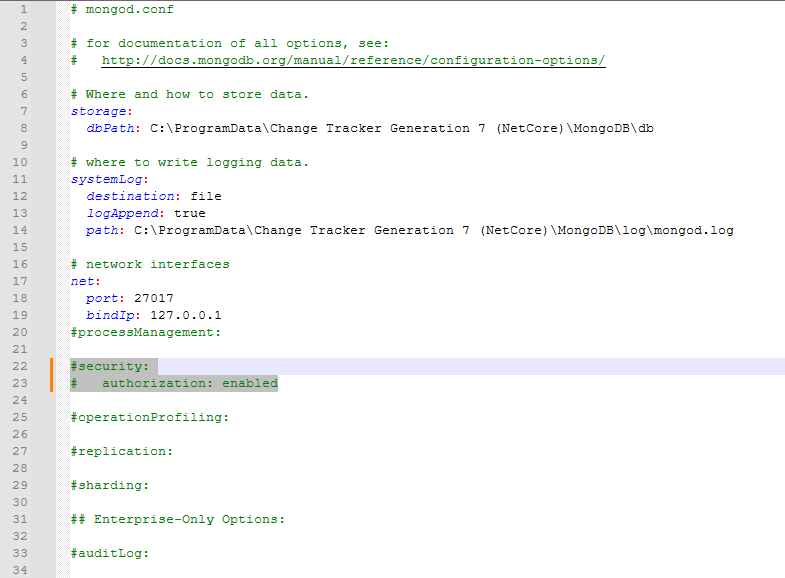Viewport: 785px width, 578px height.
Task: Click the storage section key
Action: [x=99, y=112]
